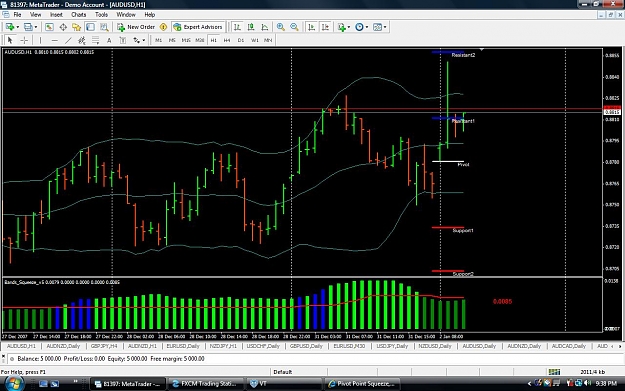Select the equidistant channel tool
The image size is (625, 391).
(82, 40)
